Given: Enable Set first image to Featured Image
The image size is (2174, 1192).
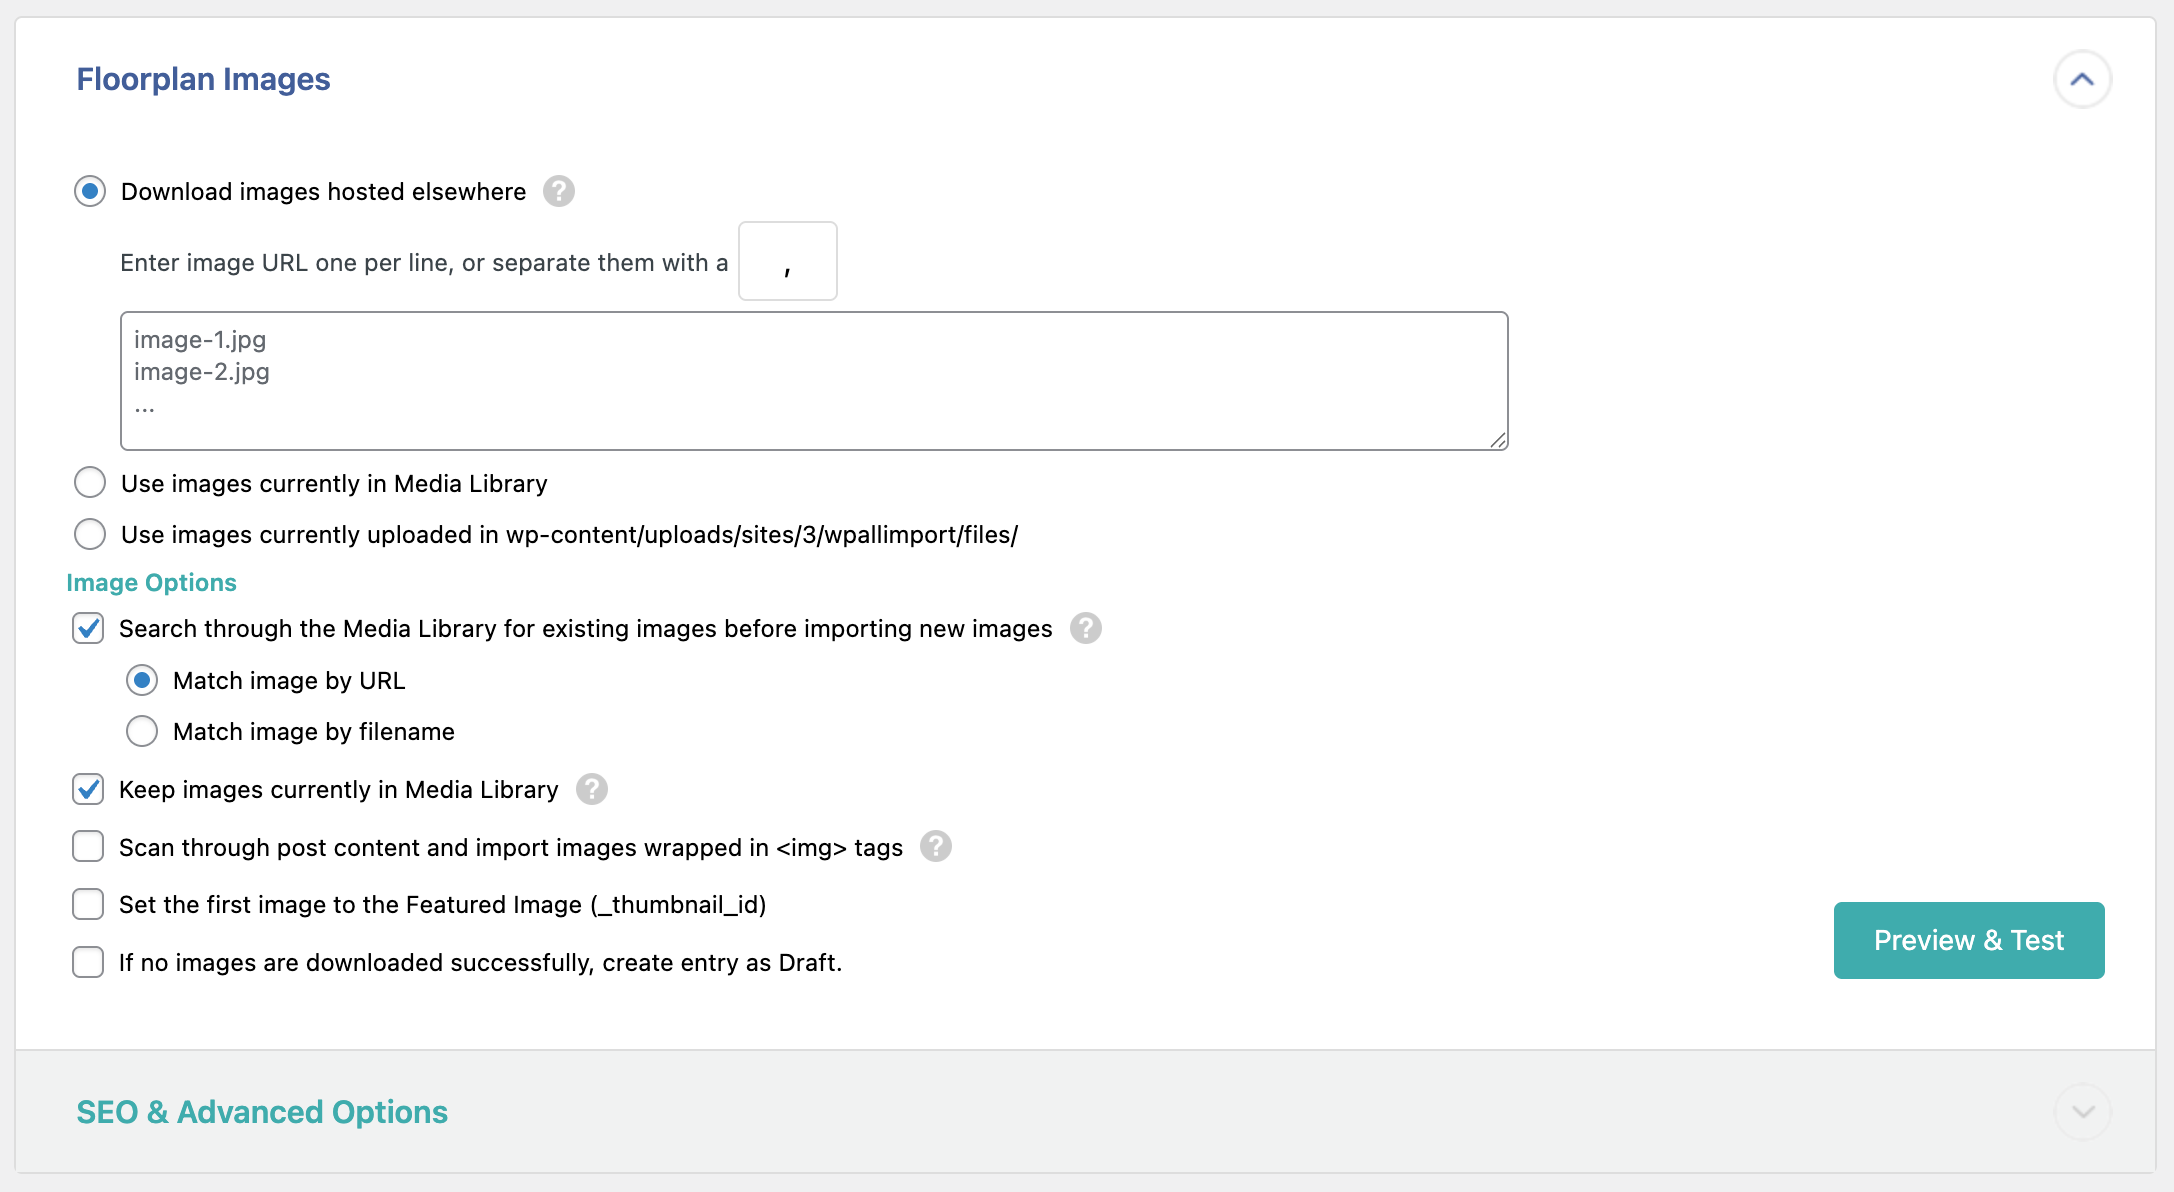Looking at the screenshot, I should [x=88, y=904].
